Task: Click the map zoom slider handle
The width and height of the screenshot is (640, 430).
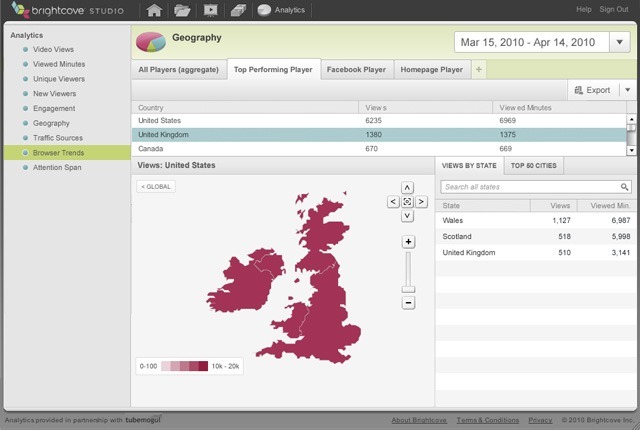Action: [408, 289]
